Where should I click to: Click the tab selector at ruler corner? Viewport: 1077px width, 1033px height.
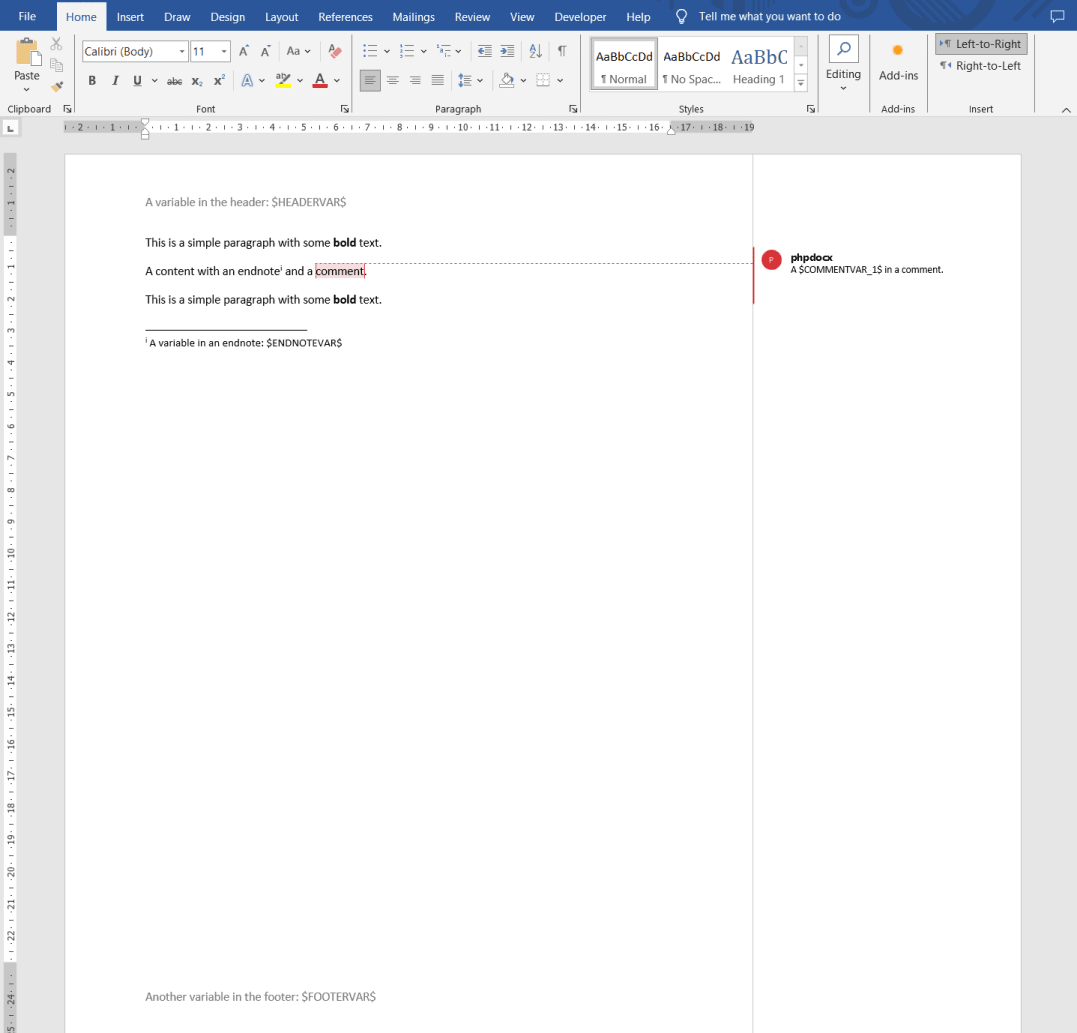[10, 128]
